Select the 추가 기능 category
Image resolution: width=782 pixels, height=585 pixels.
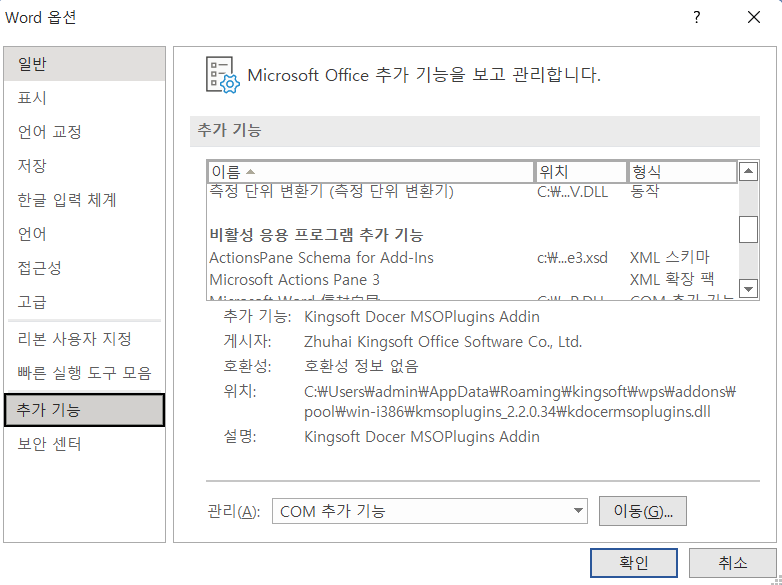84,410
